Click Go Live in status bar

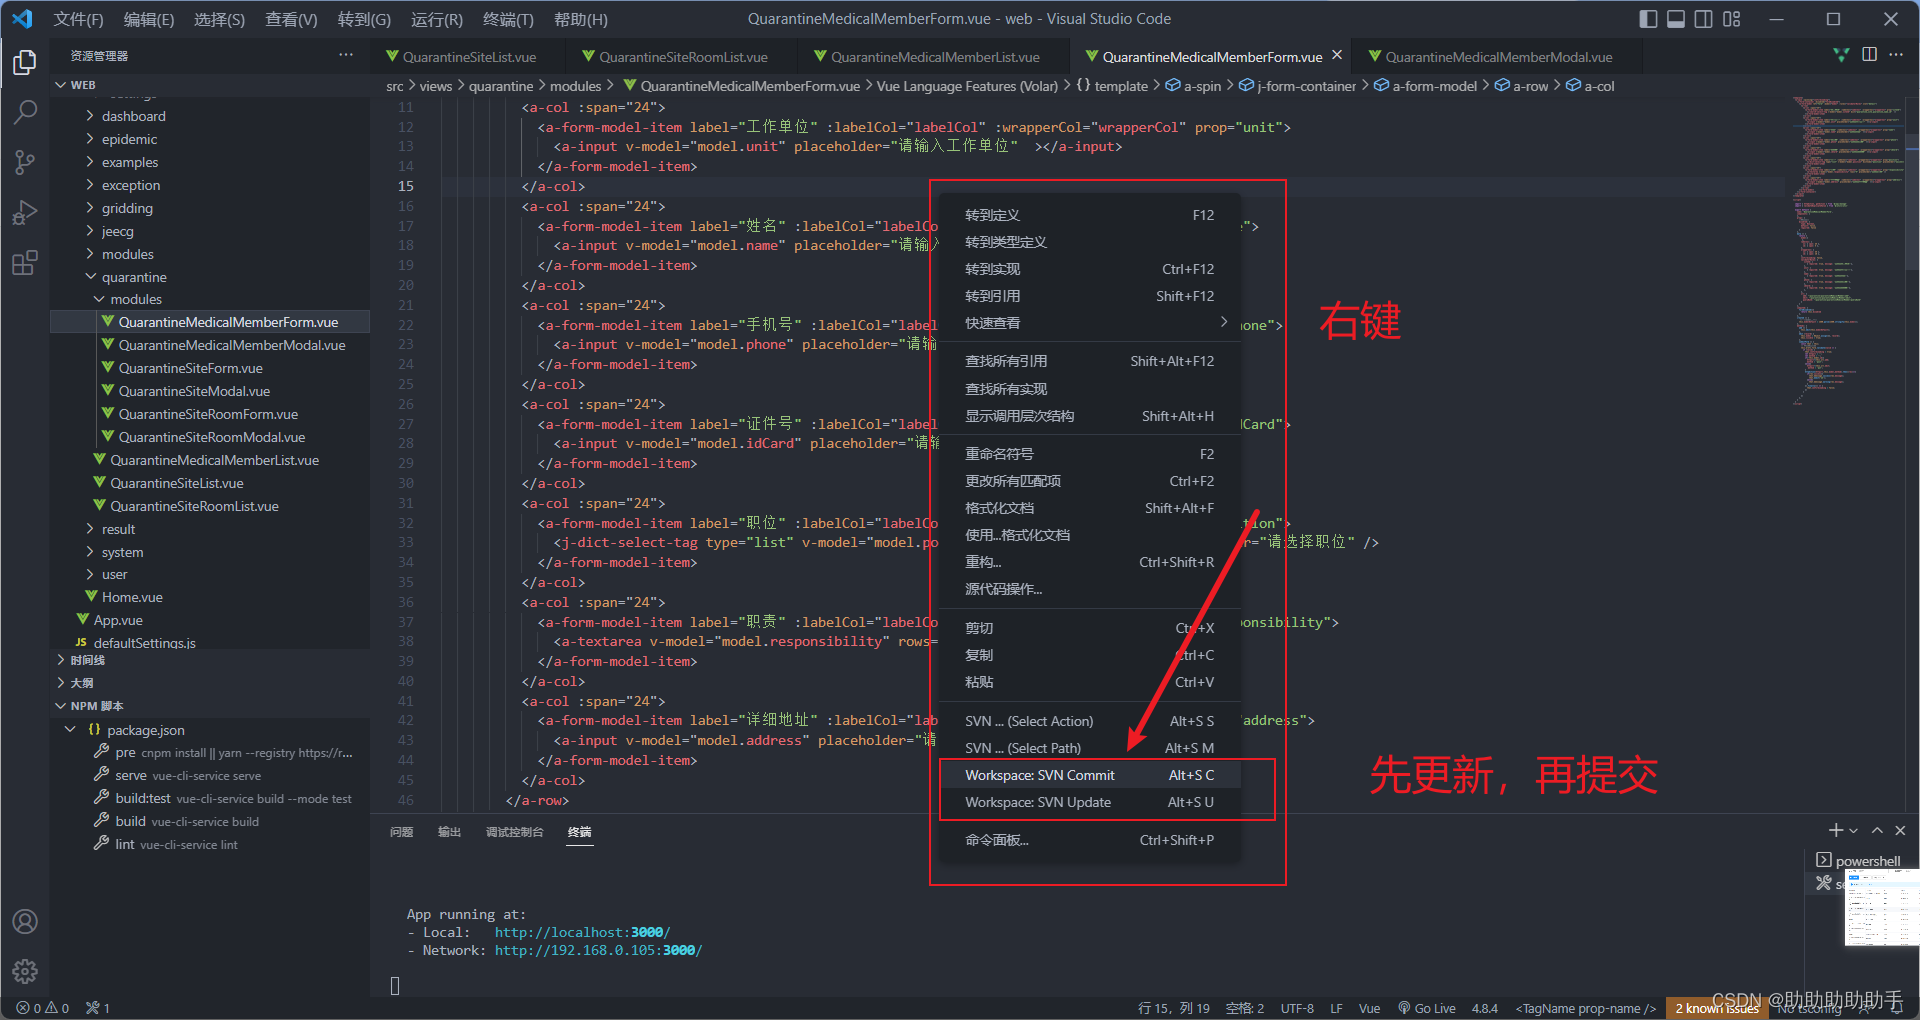[1427, 1008]
